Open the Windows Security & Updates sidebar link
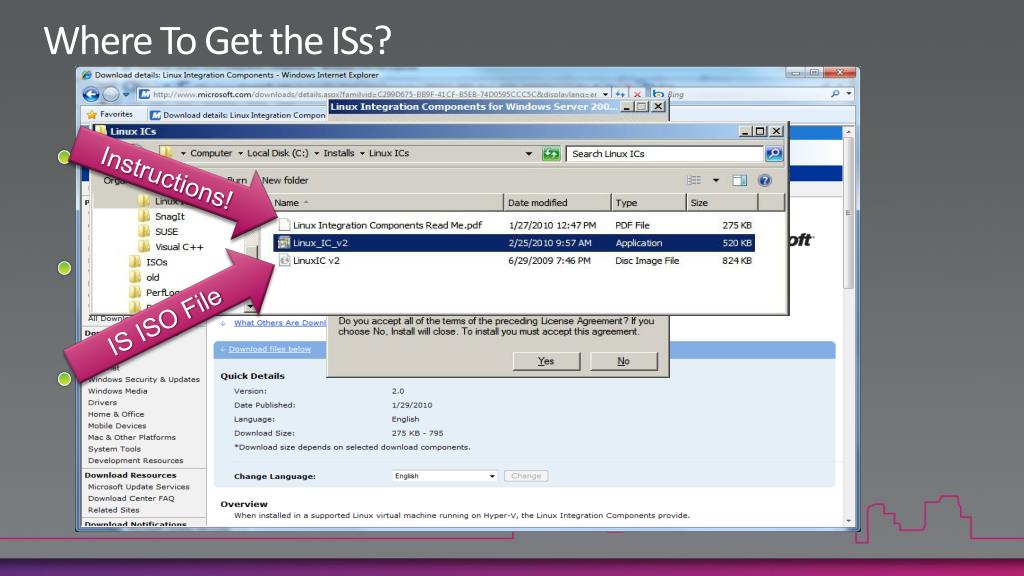 point(144,379)
